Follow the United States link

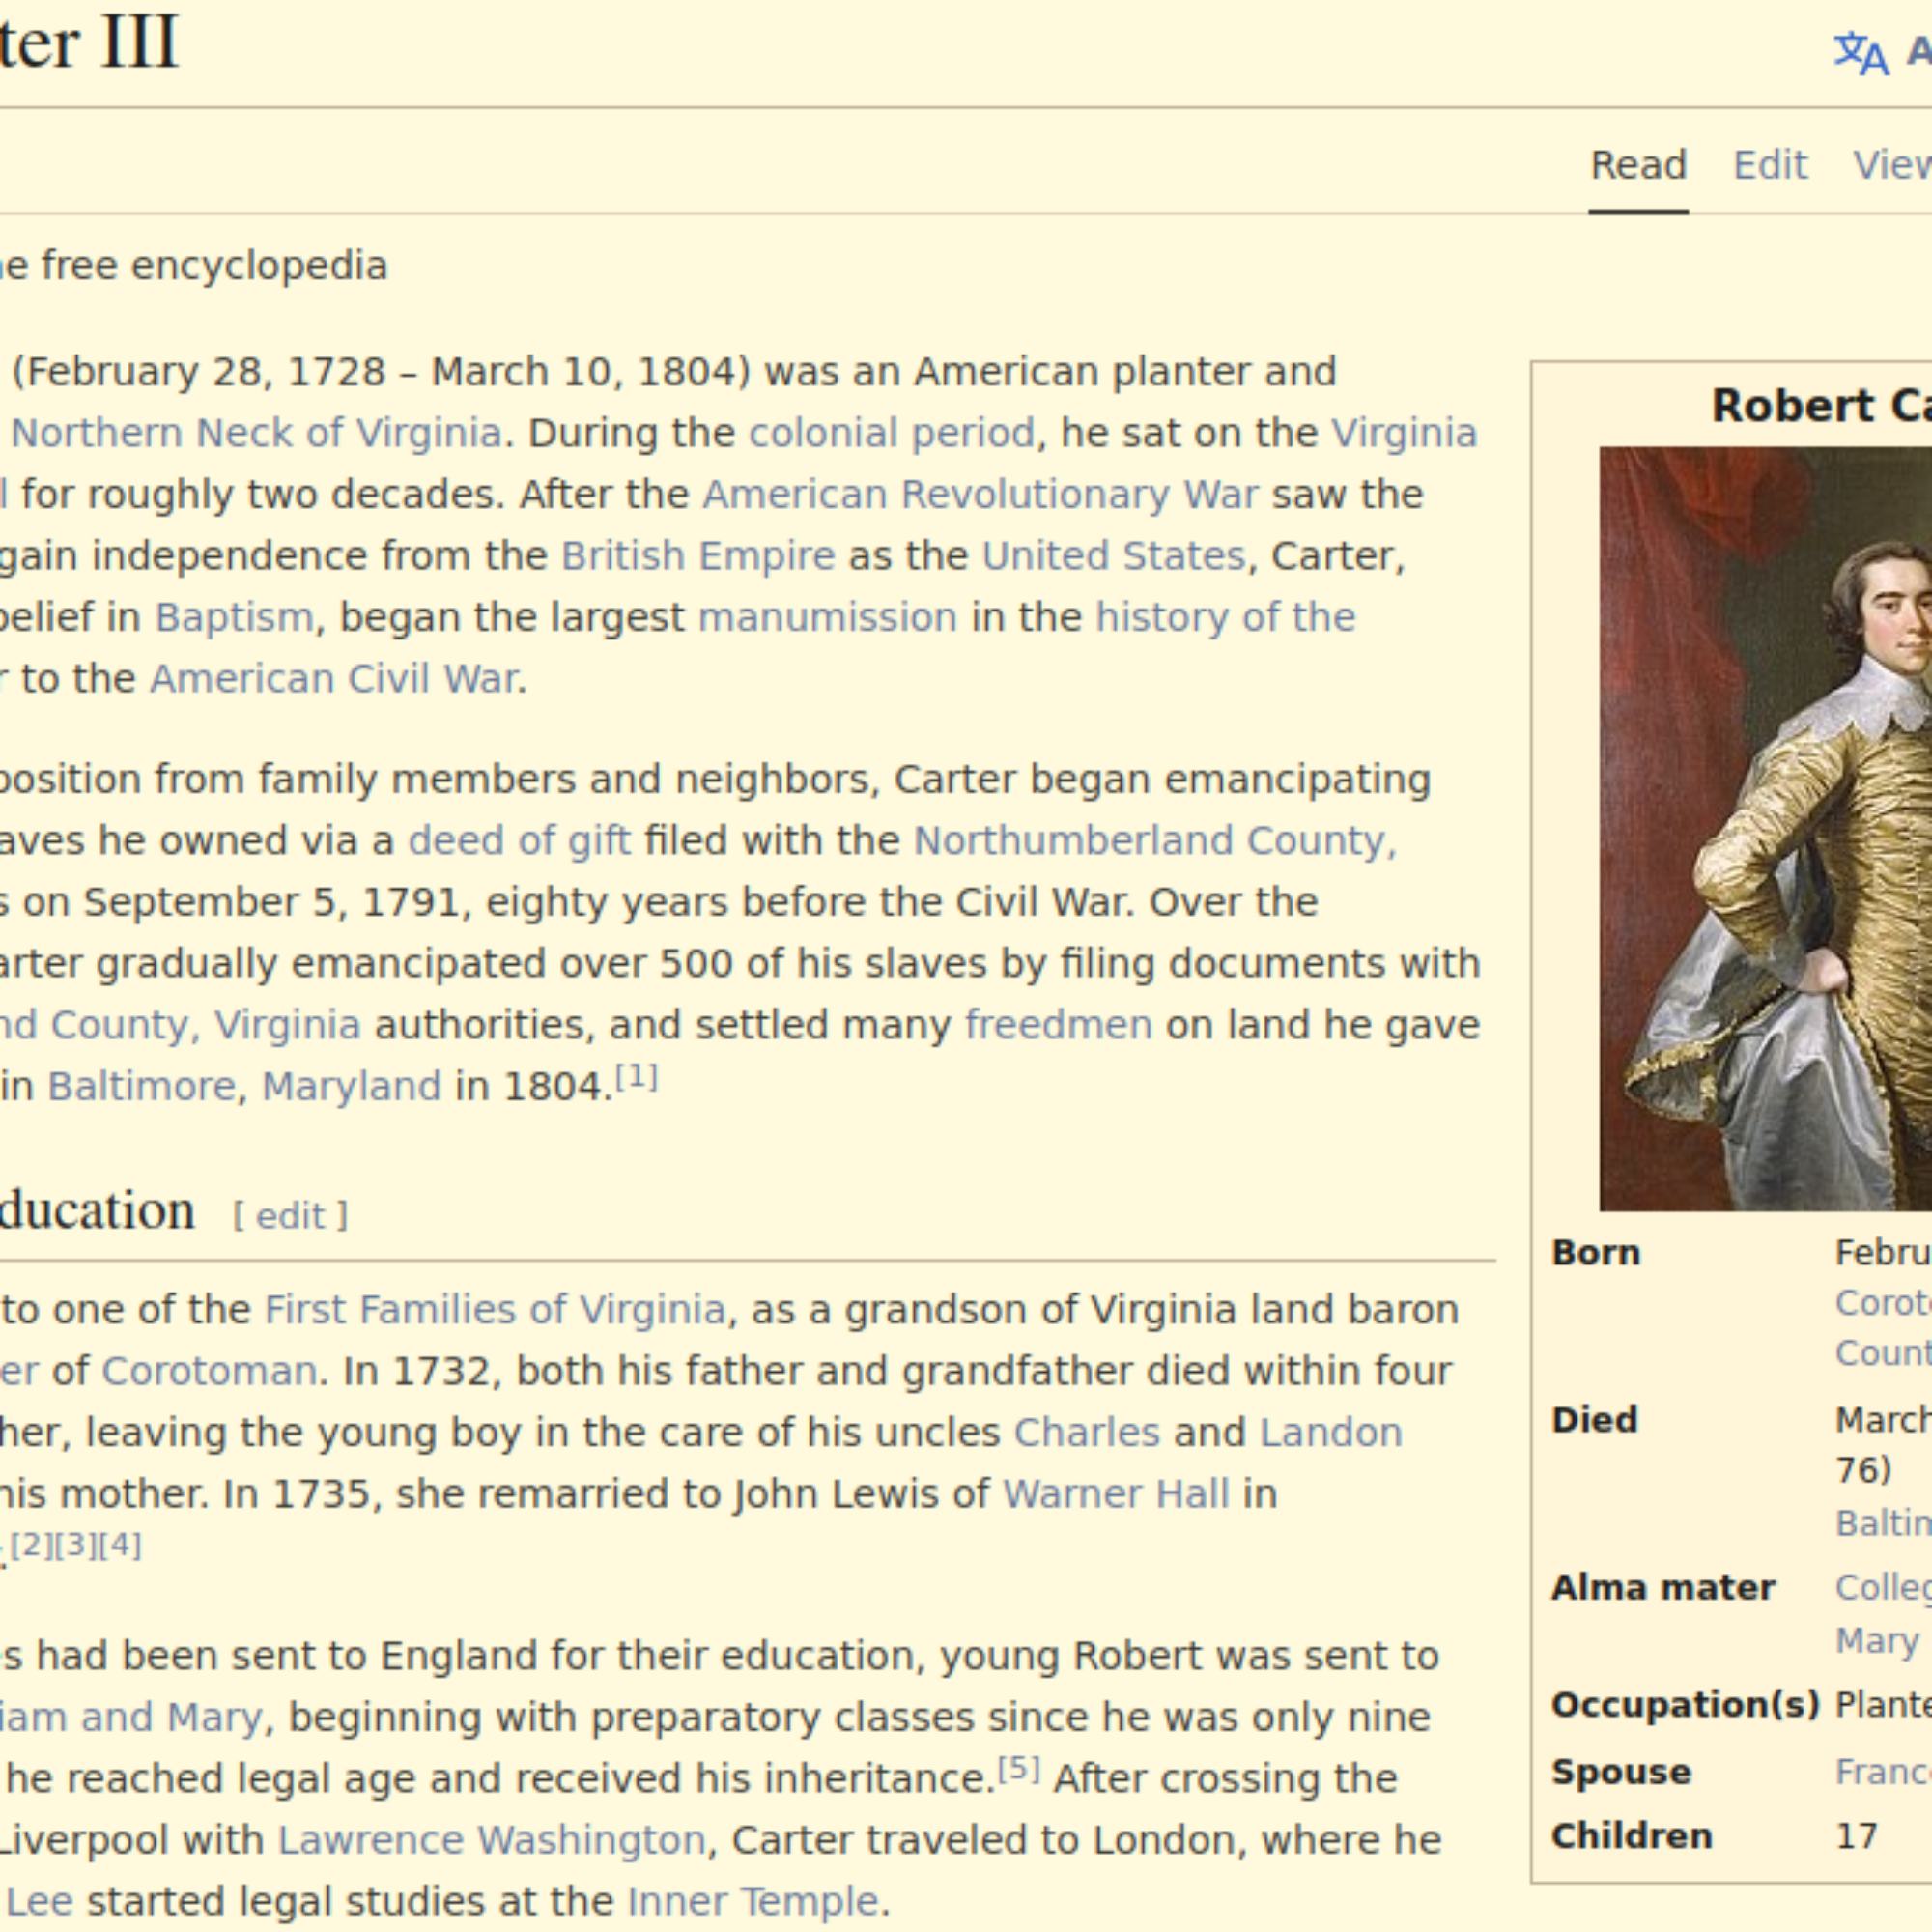(1114, 555)
